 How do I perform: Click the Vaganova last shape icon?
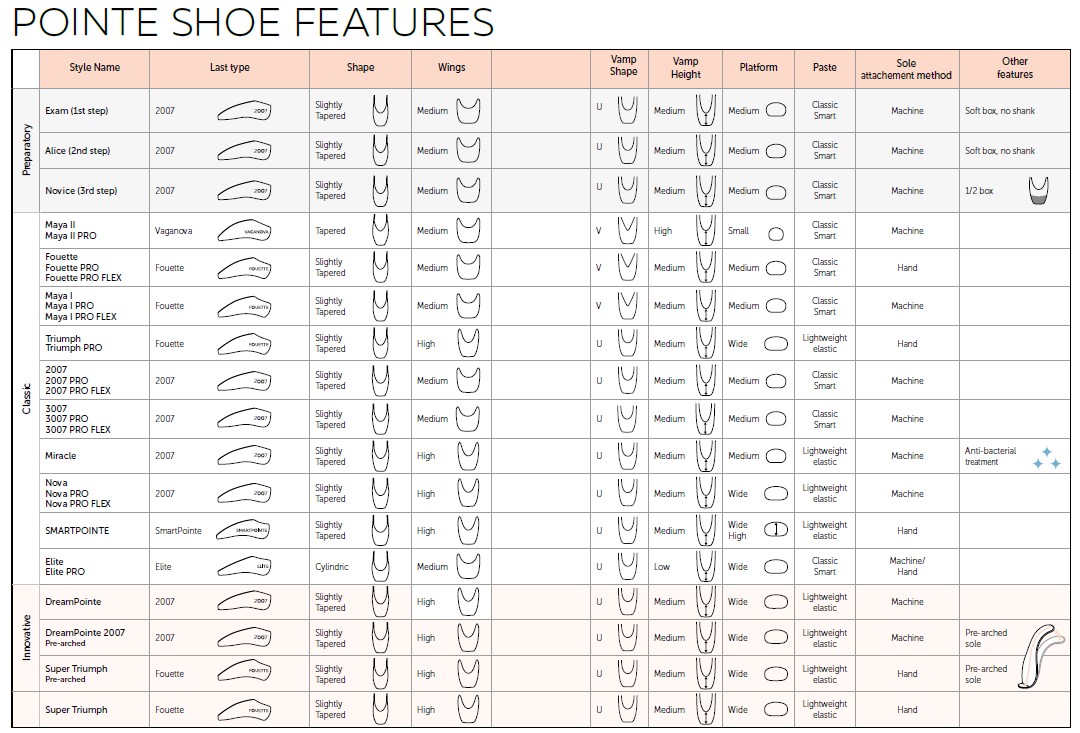click(x=244, y=230)
